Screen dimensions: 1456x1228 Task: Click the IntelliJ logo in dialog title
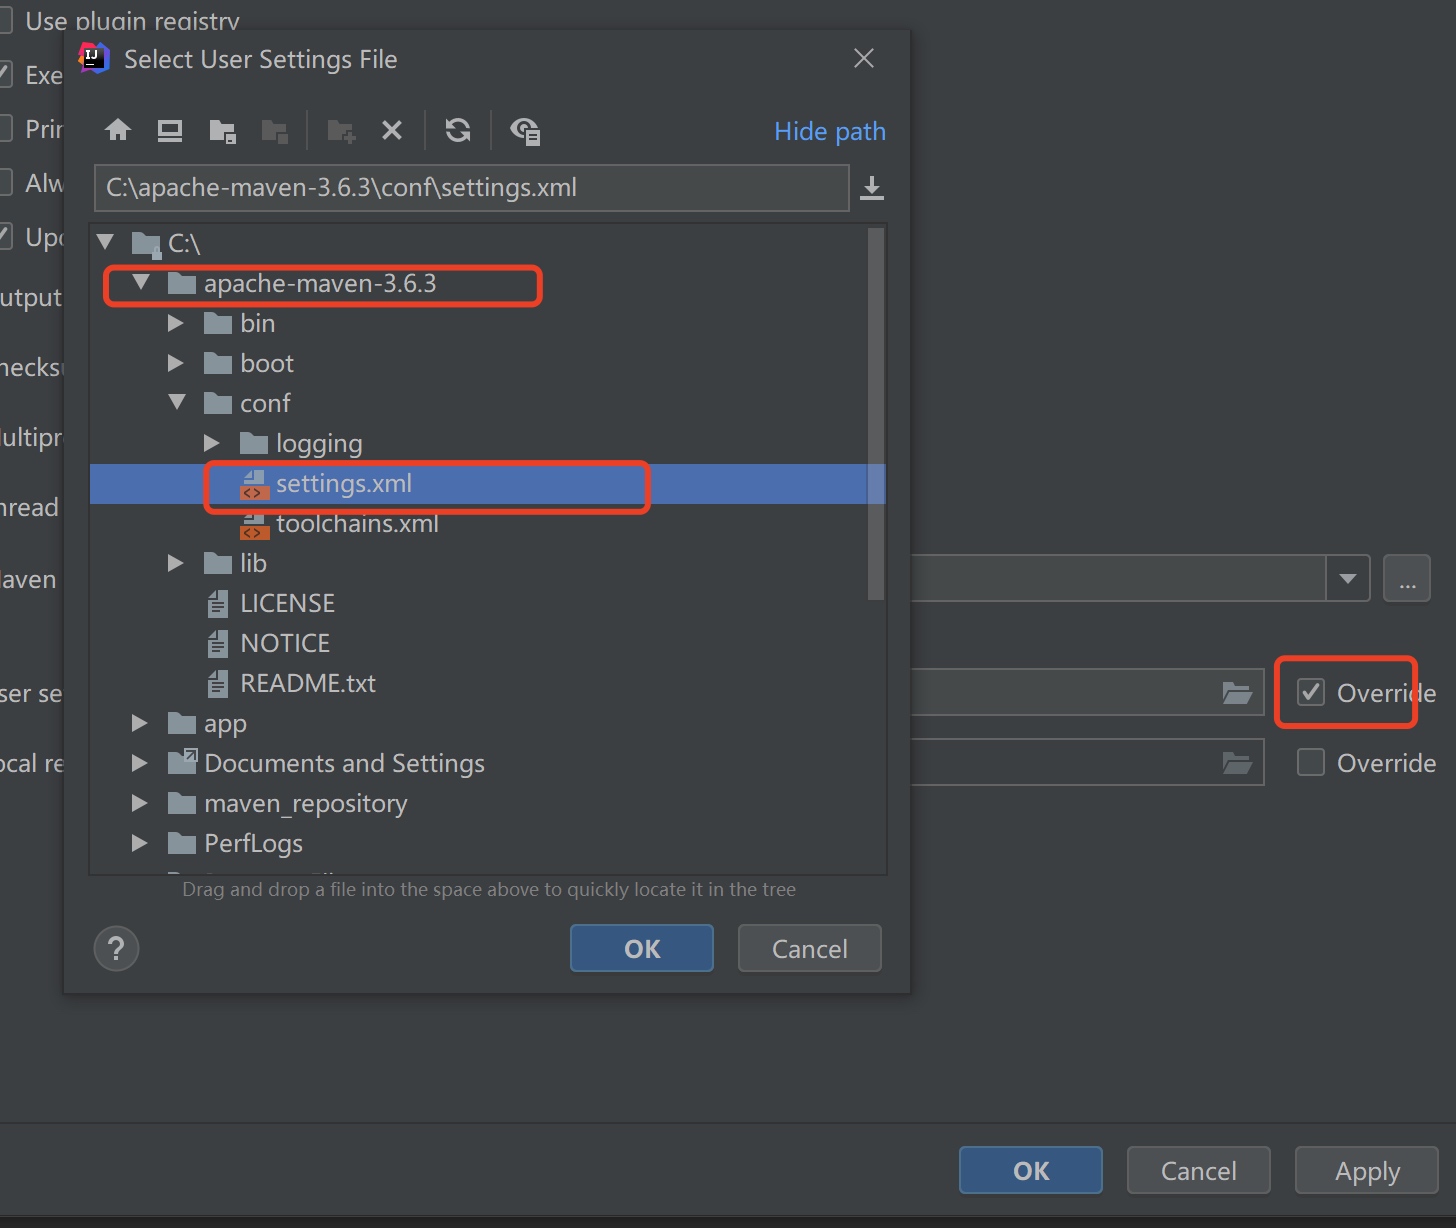[x=94, y=58]
